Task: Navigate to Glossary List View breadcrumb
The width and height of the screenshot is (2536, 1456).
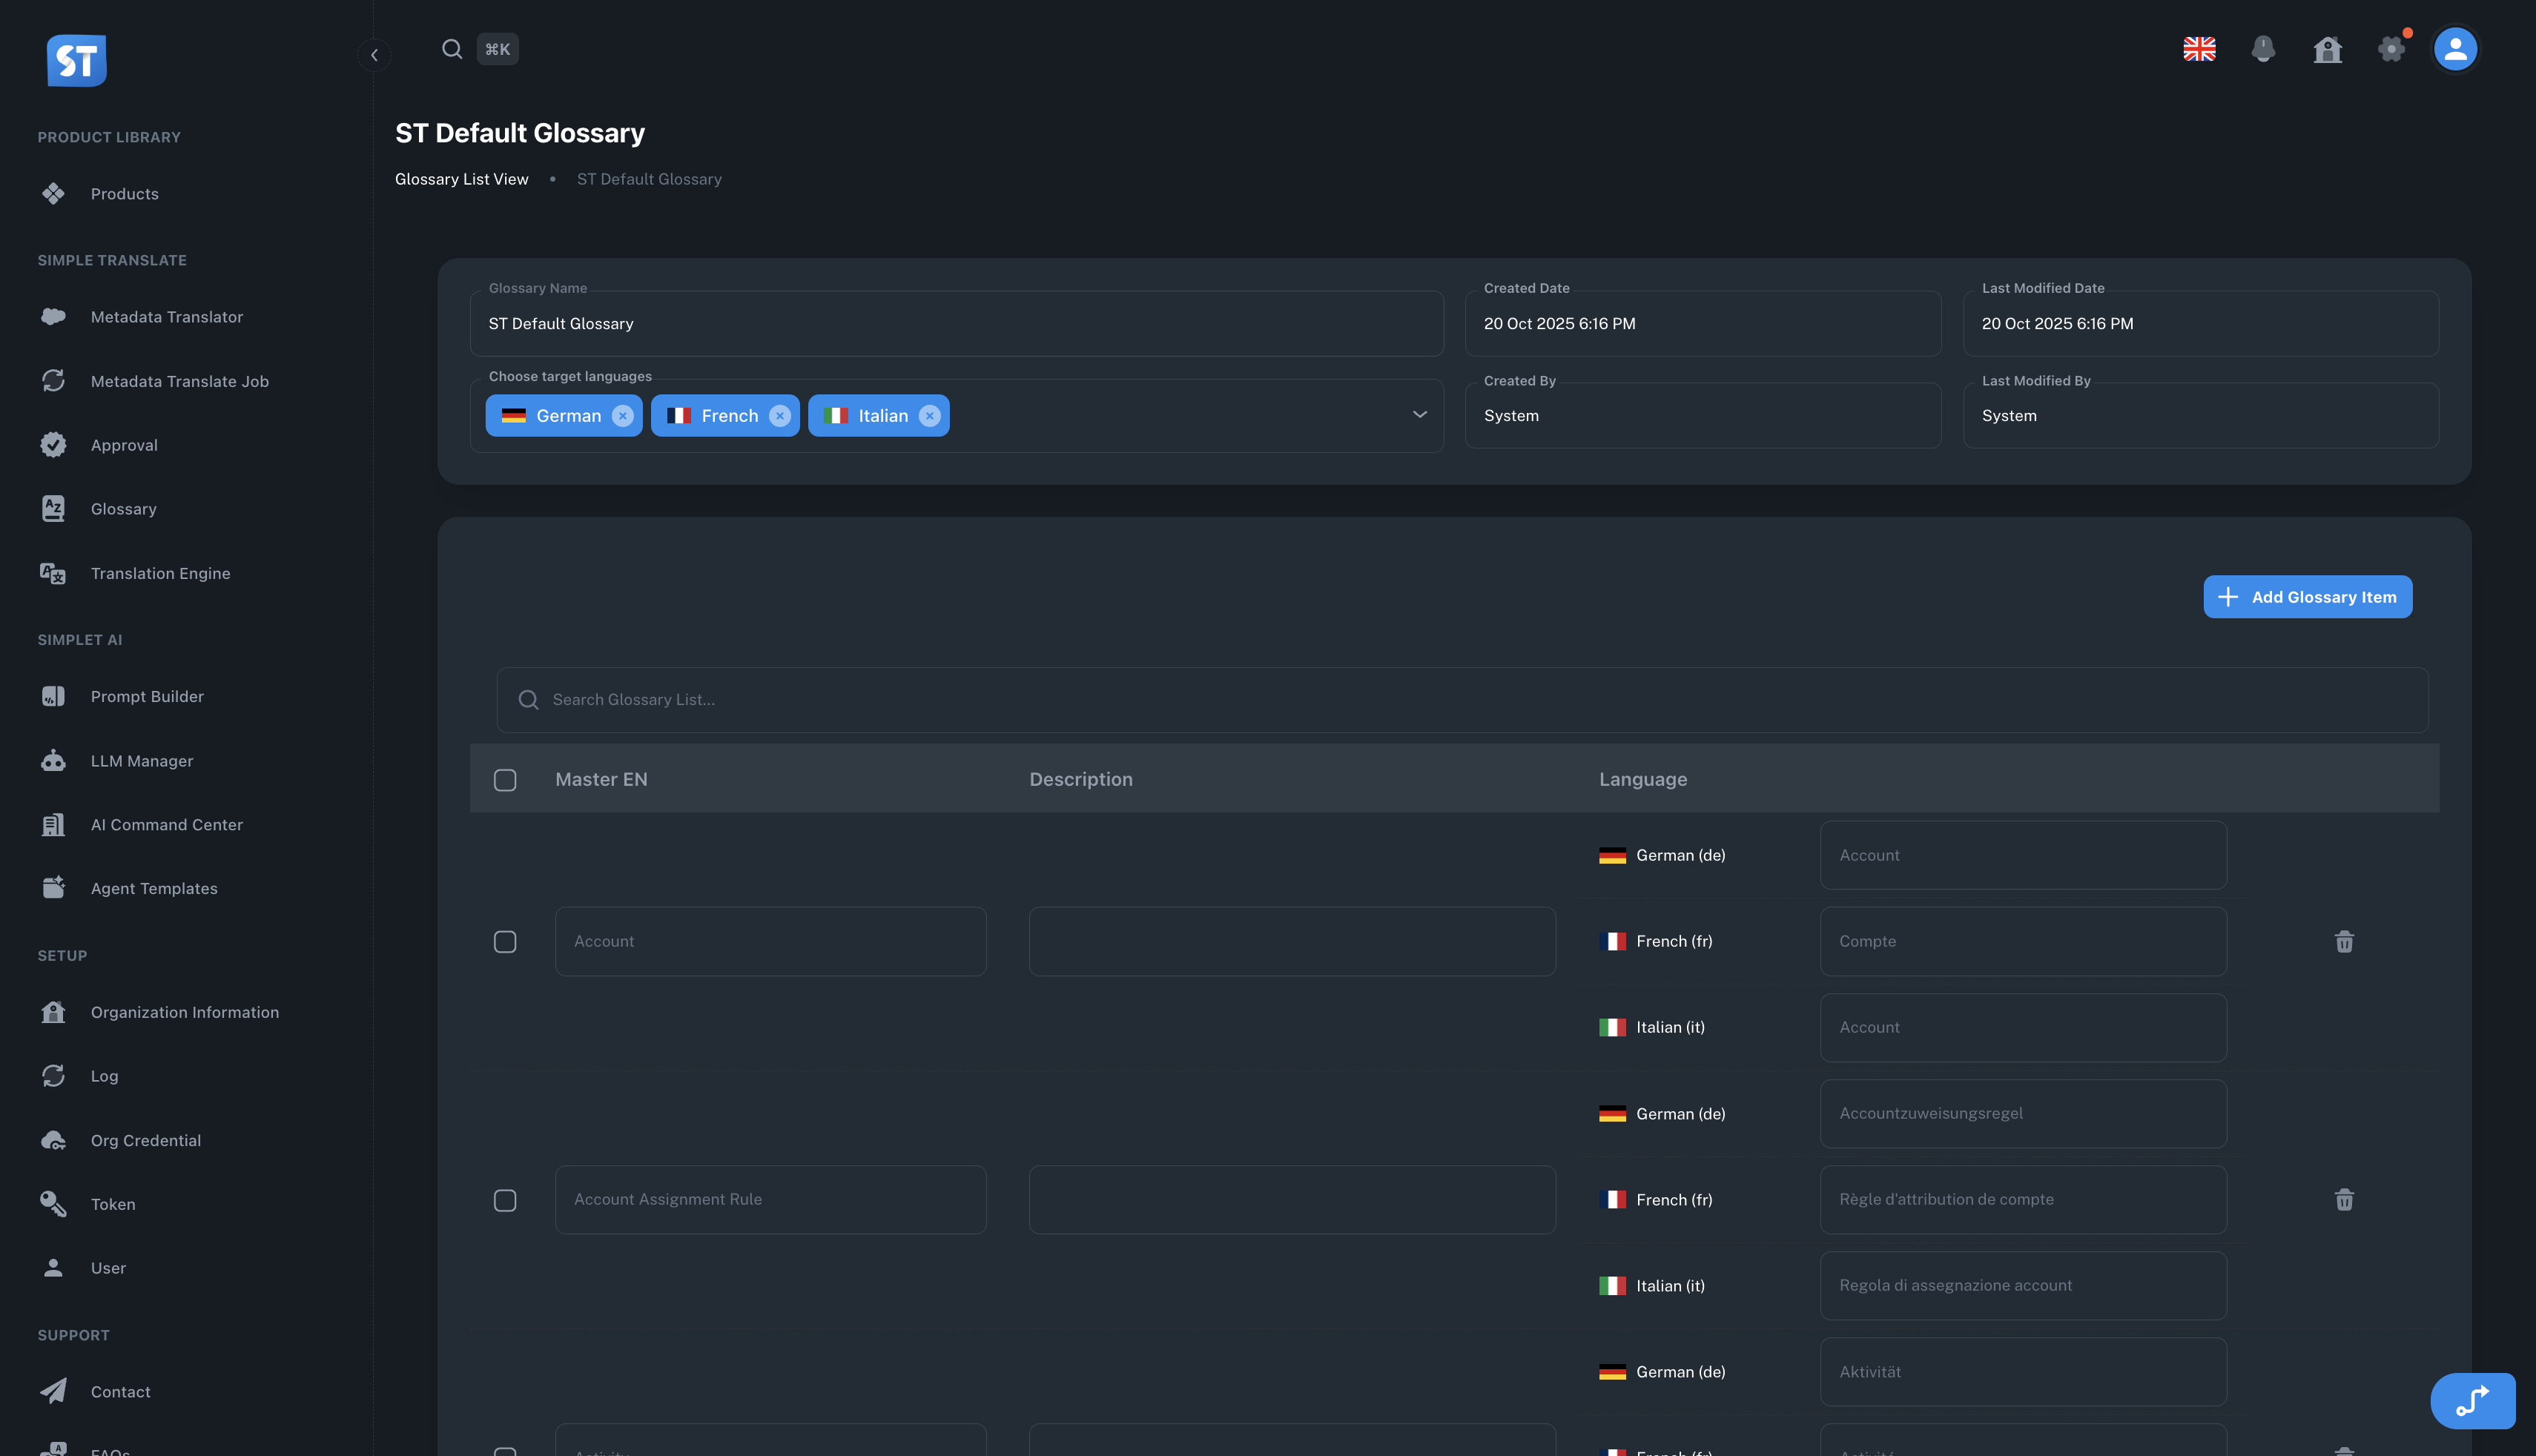Action: (x=461, y=179)
